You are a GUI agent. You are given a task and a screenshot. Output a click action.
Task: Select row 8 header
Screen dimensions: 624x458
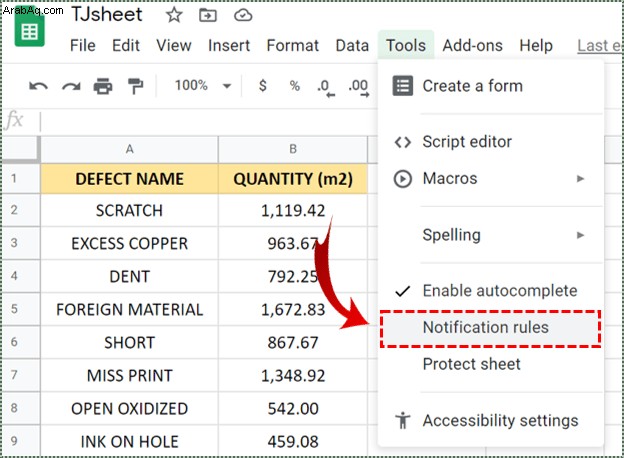(20, 408)
